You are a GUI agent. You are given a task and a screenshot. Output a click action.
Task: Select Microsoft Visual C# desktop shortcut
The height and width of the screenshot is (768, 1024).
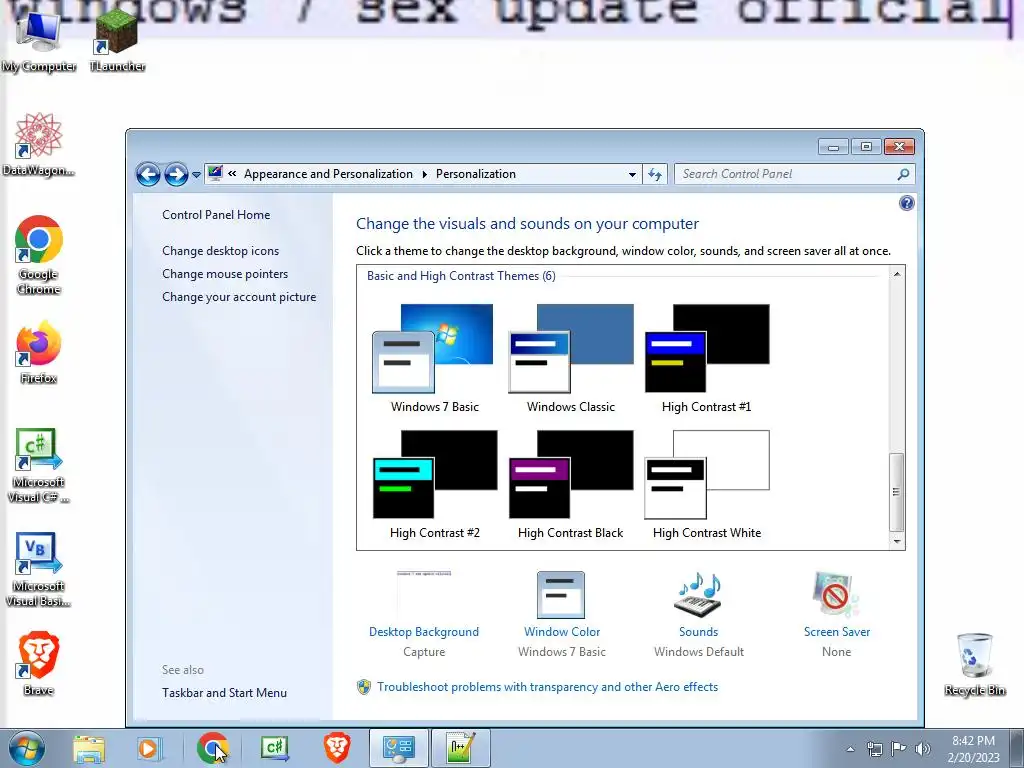point(39,466)
